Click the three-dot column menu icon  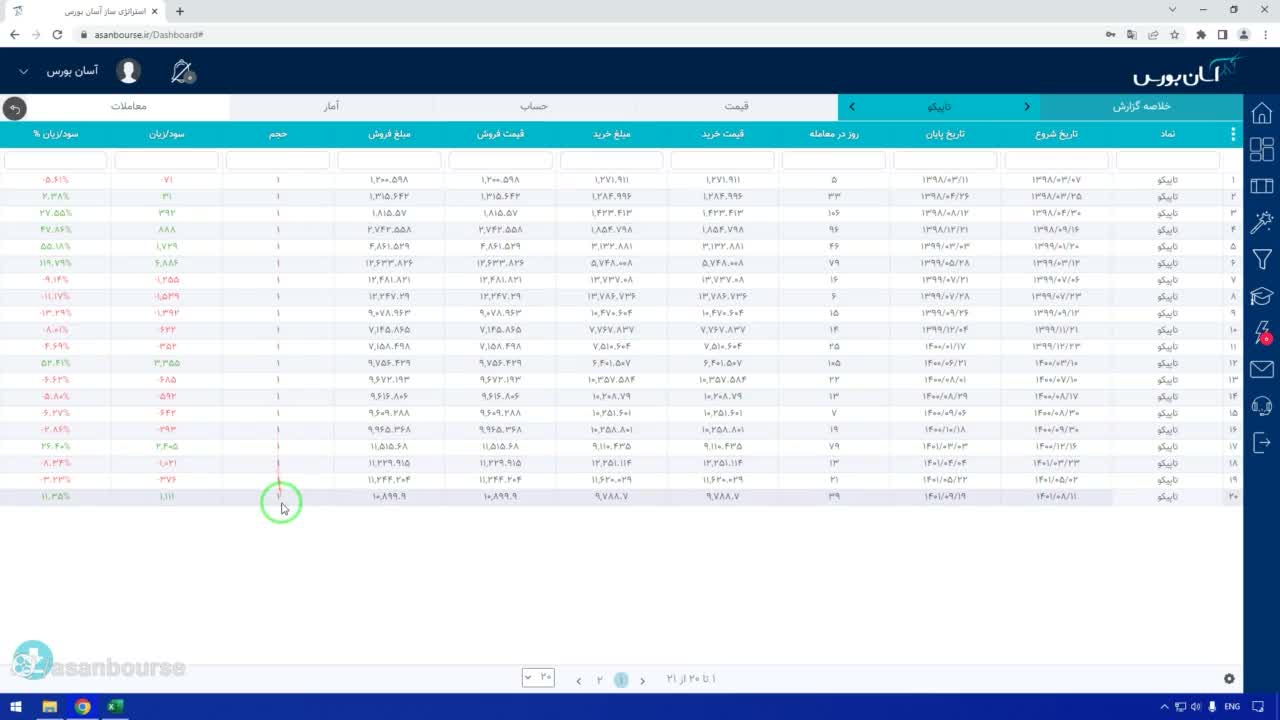[x=1233, y=134]
